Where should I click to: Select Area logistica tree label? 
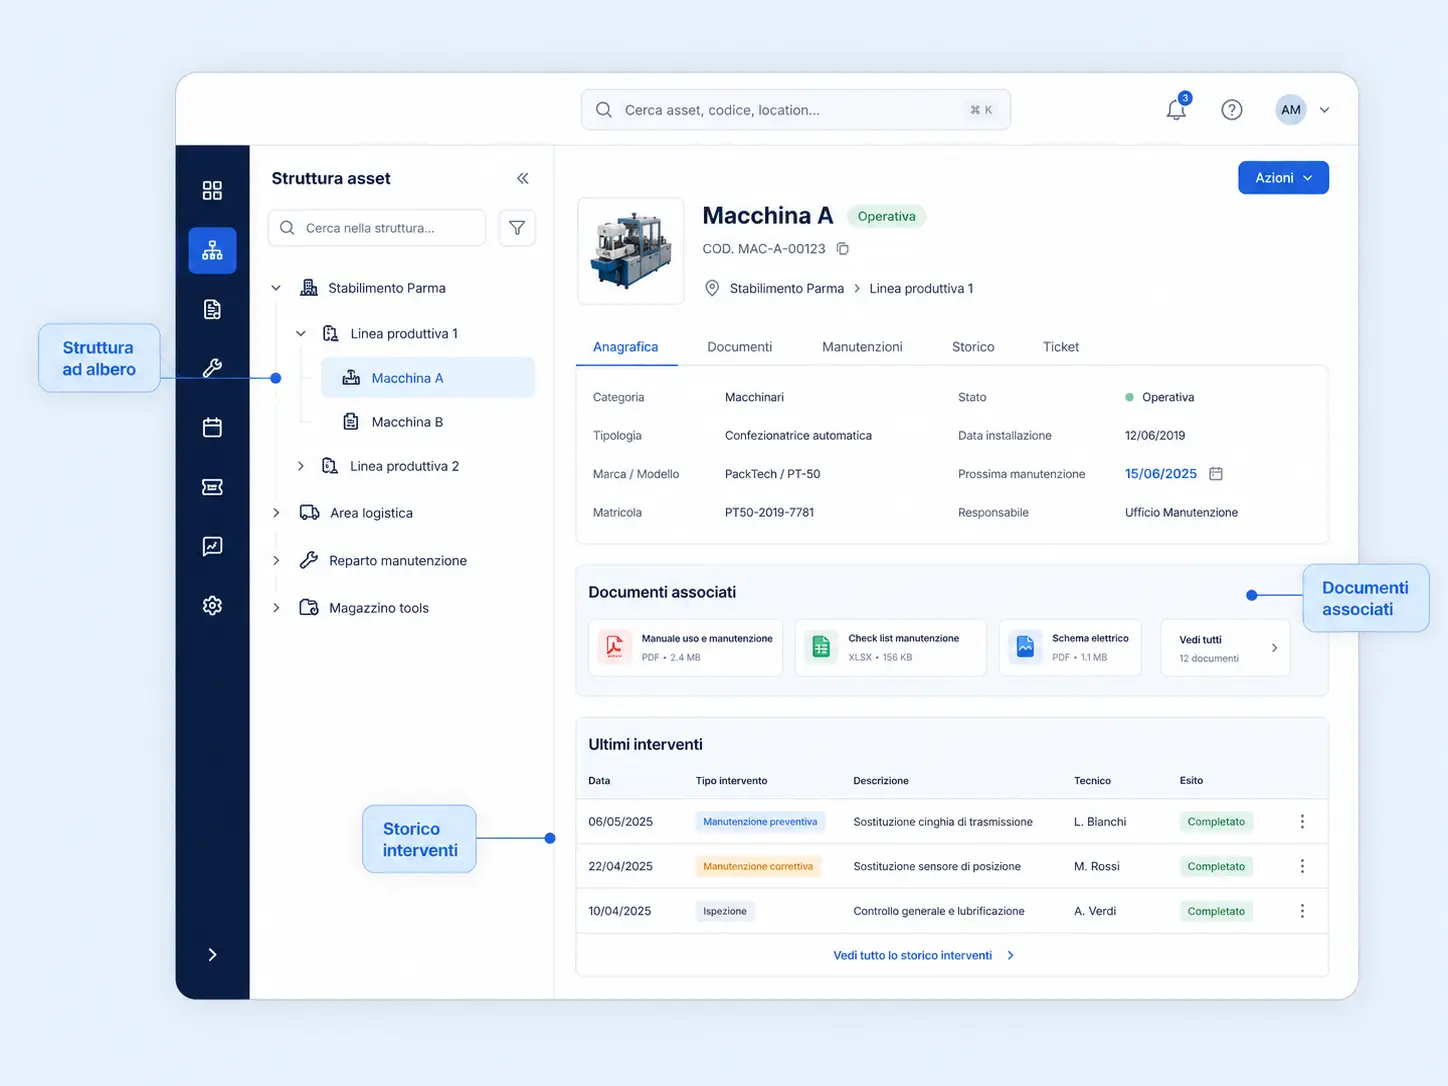click(371, 513)
